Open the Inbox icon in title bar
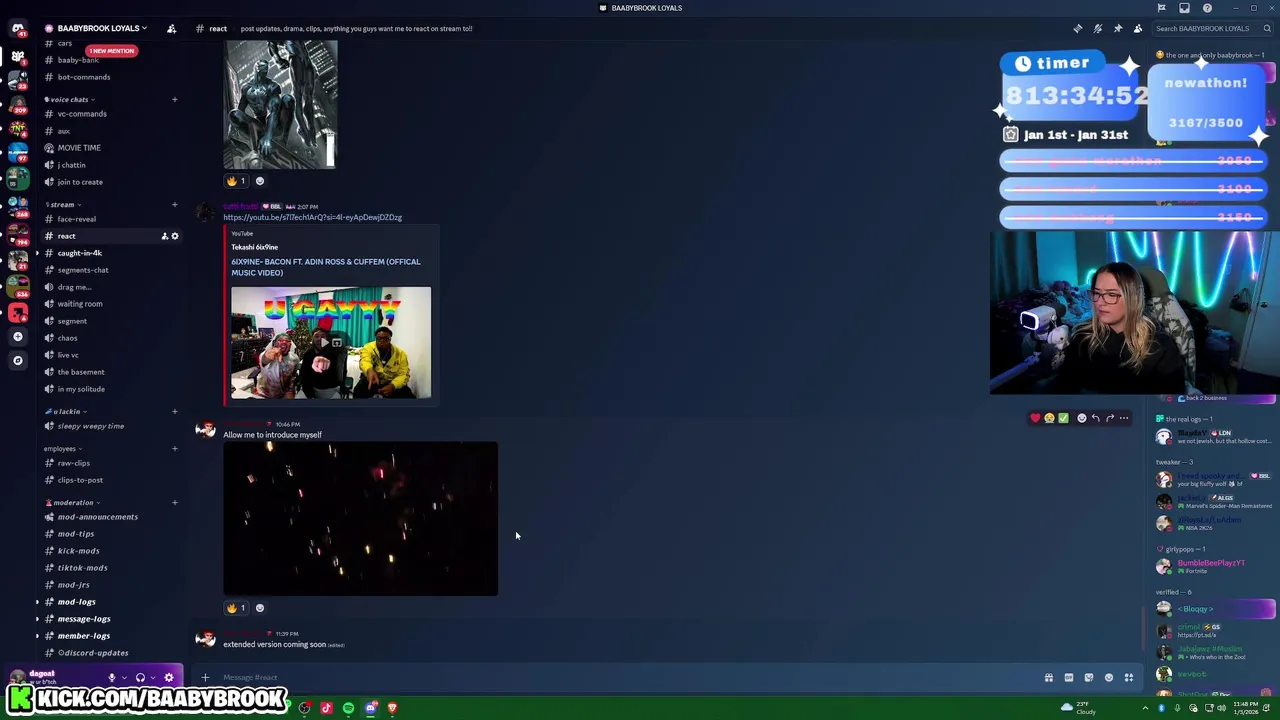 point(1184,8)
